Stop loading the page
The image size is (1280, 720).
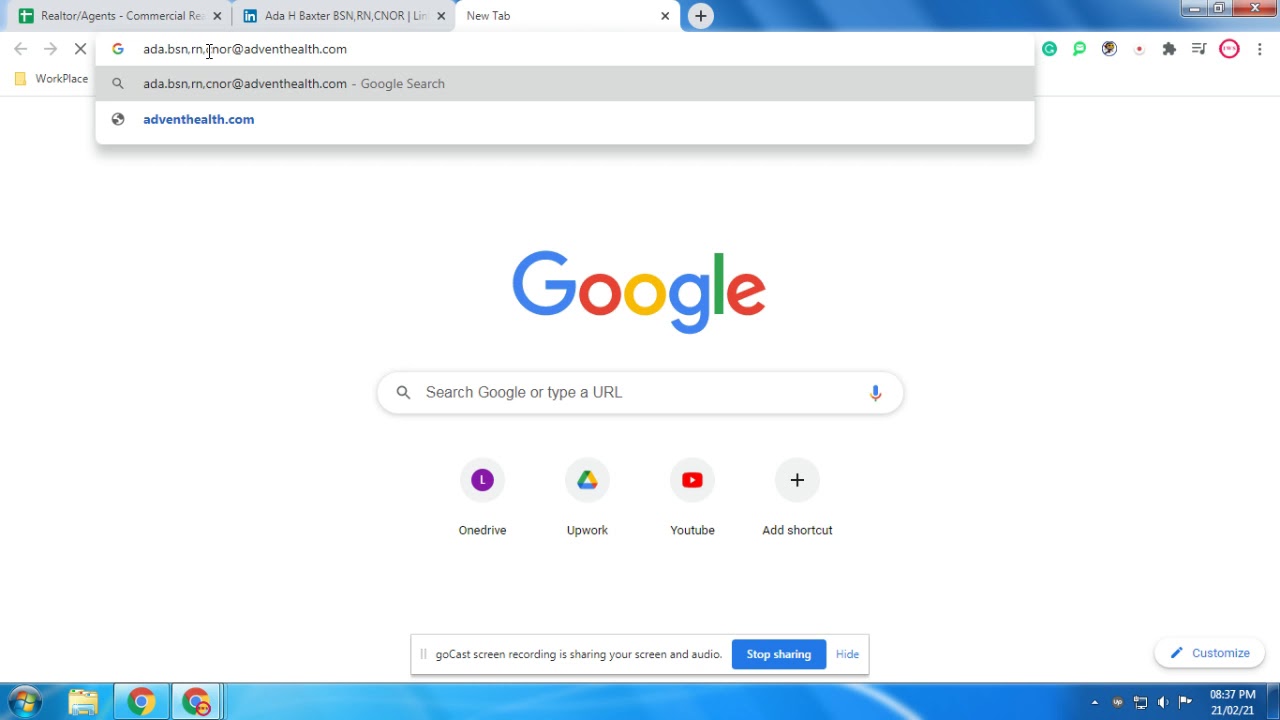(x=81, y=49)
